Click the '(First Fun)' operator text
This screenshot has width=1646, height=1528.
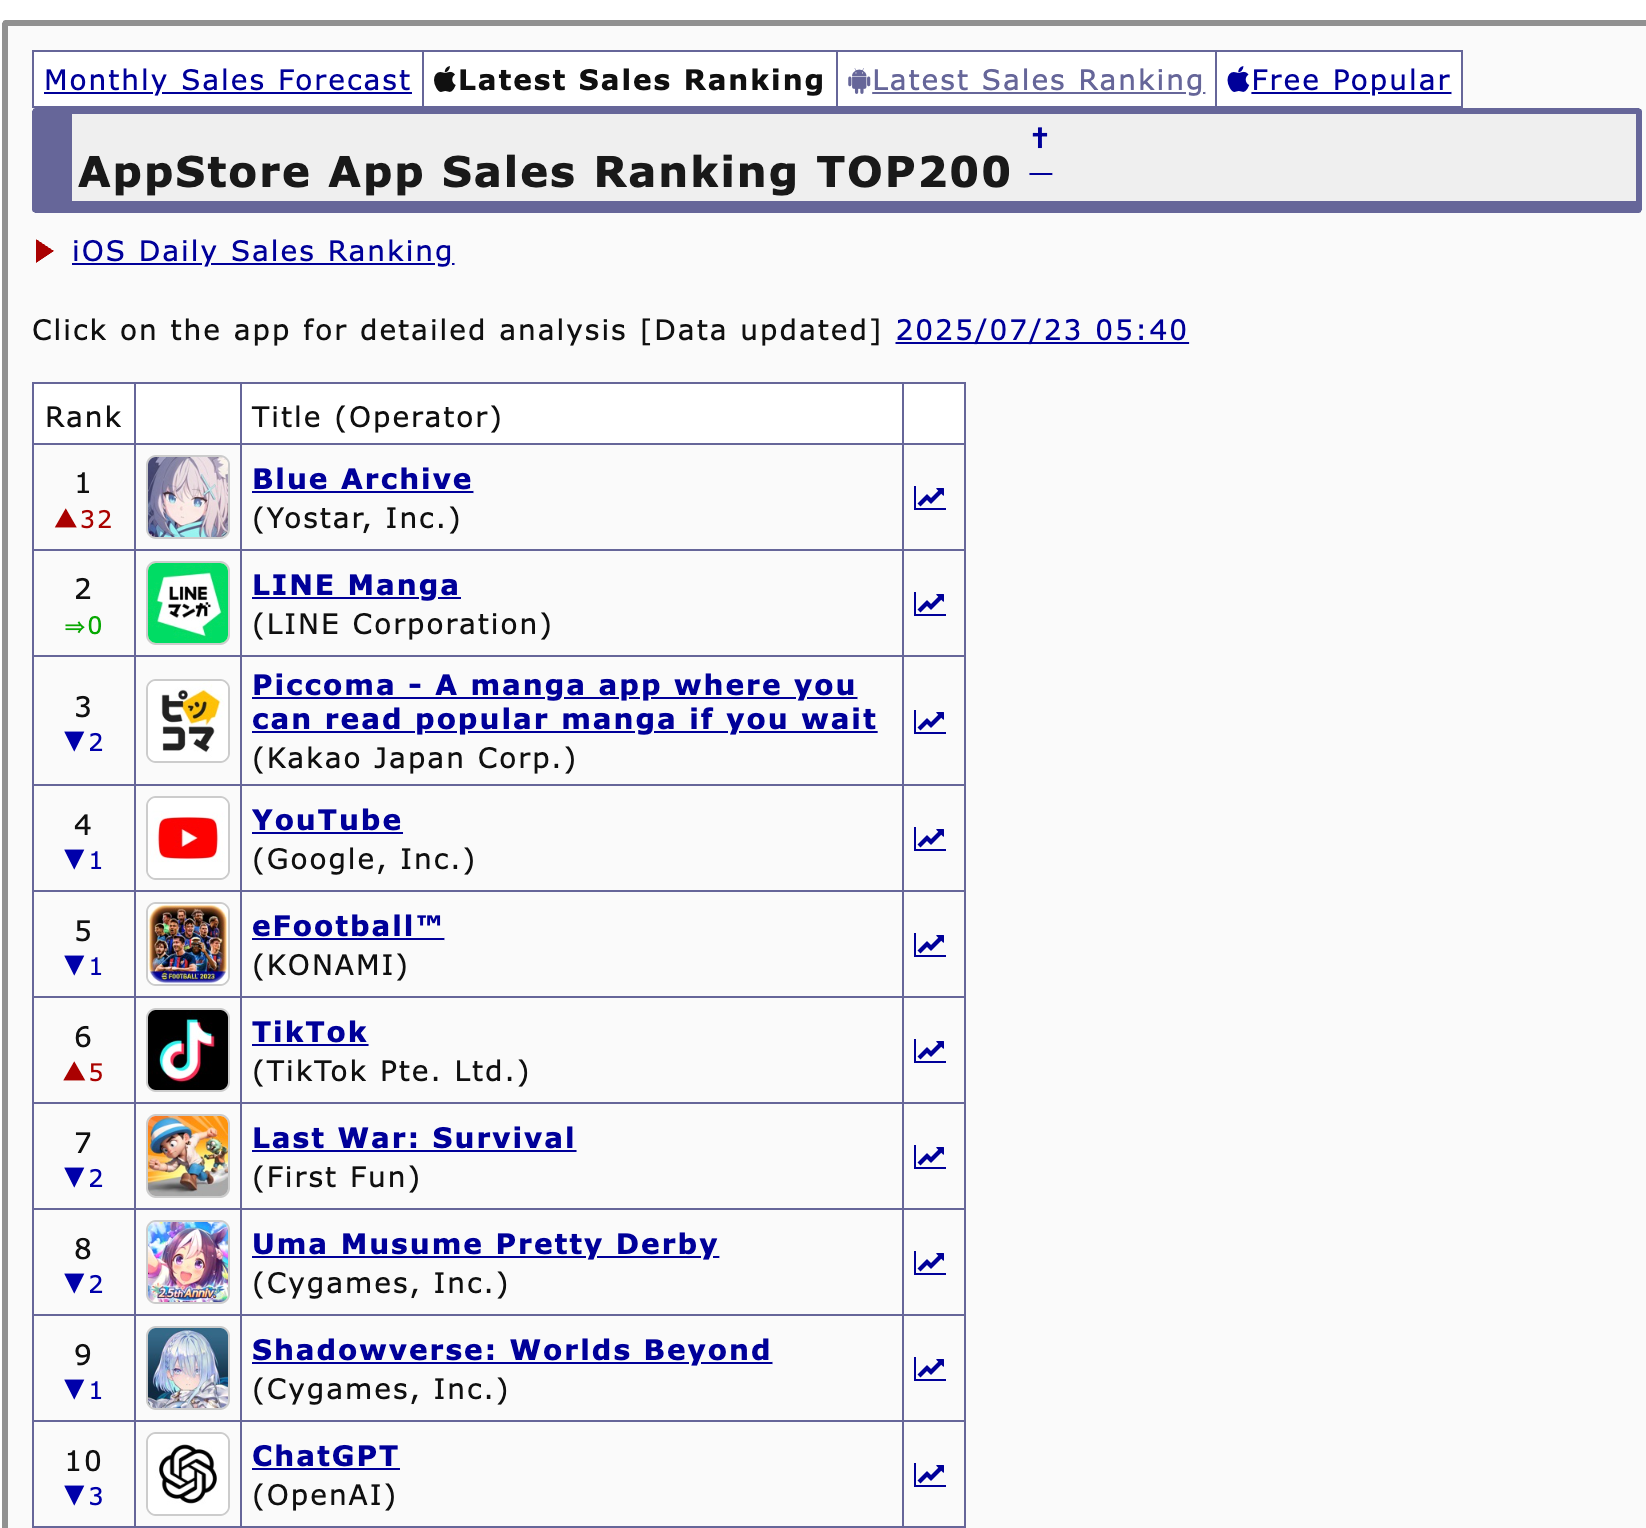point(336,1177)
